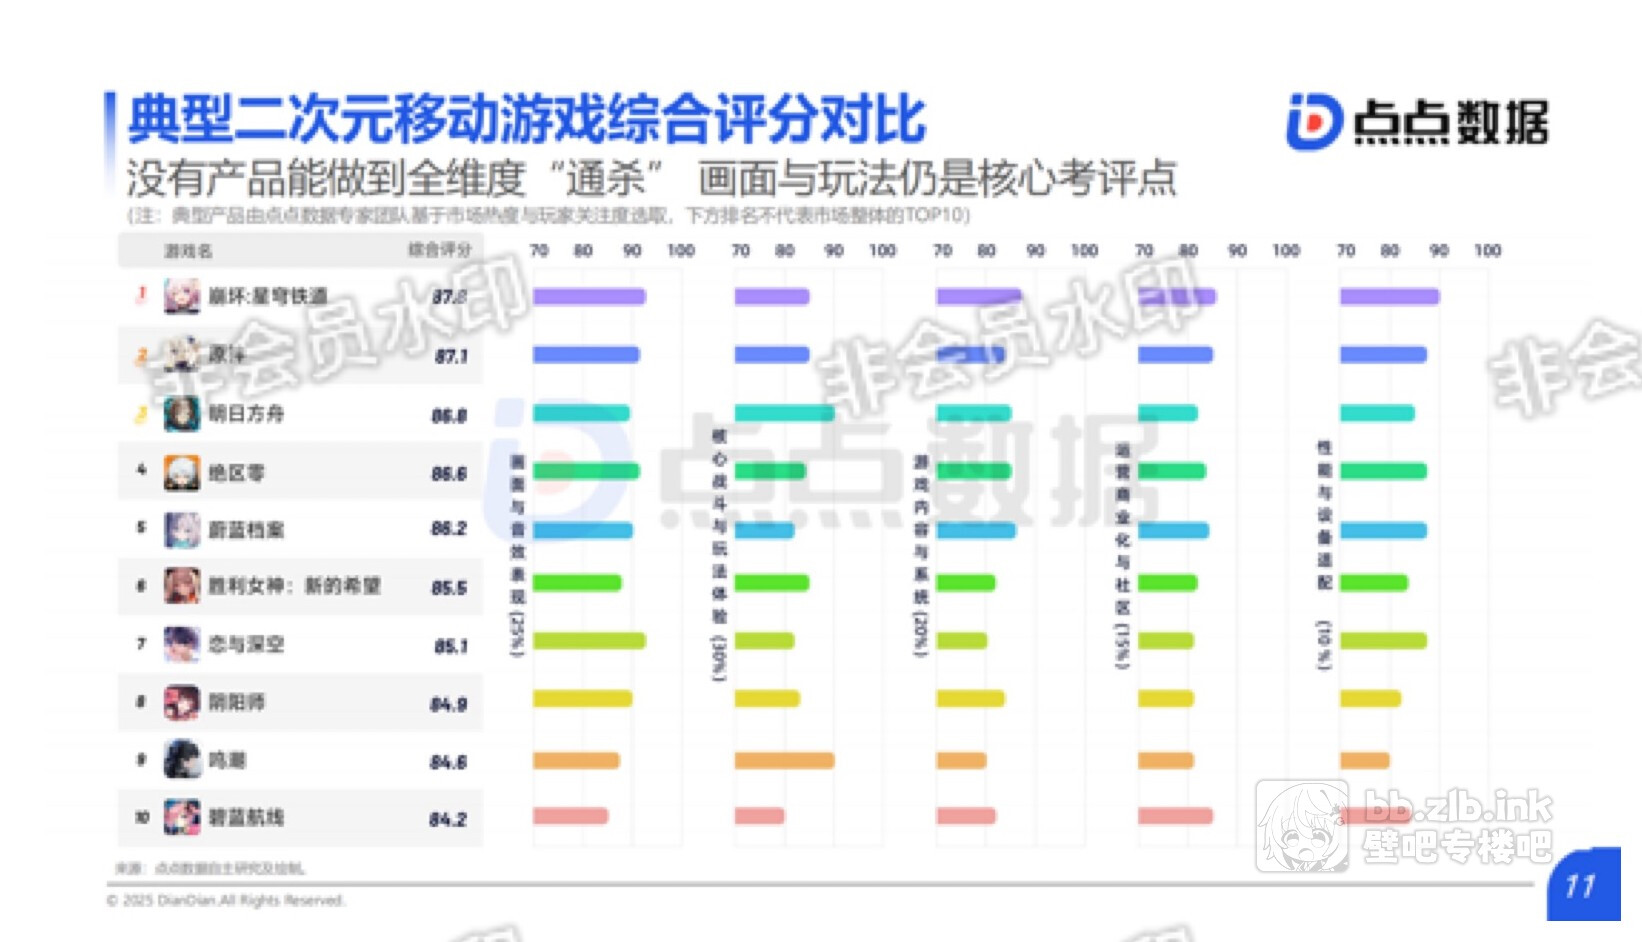Select the vertical label 运营商业化与社区 (15%)
1642x942 pixels.
(x=1123, y=555)
